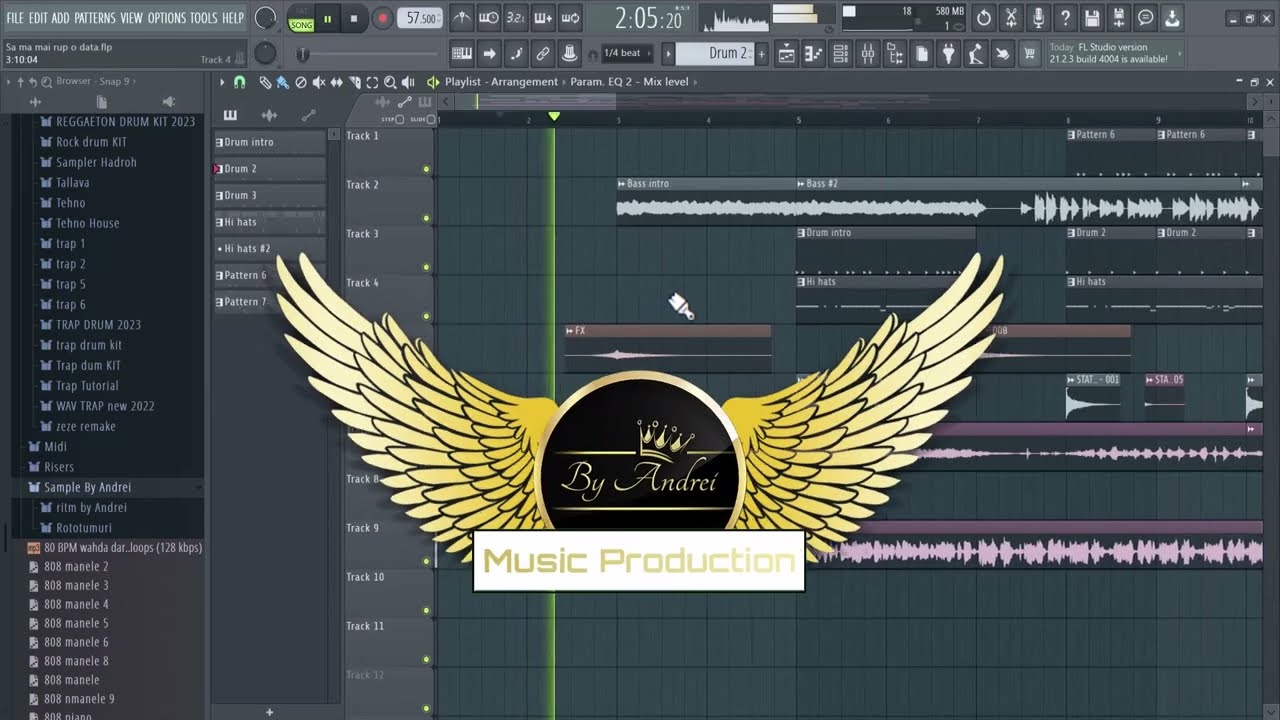Image resolution: width=1280 pixels, height=720 pixels.
Task: Select the mute tool in playlist
Action: 319,82
